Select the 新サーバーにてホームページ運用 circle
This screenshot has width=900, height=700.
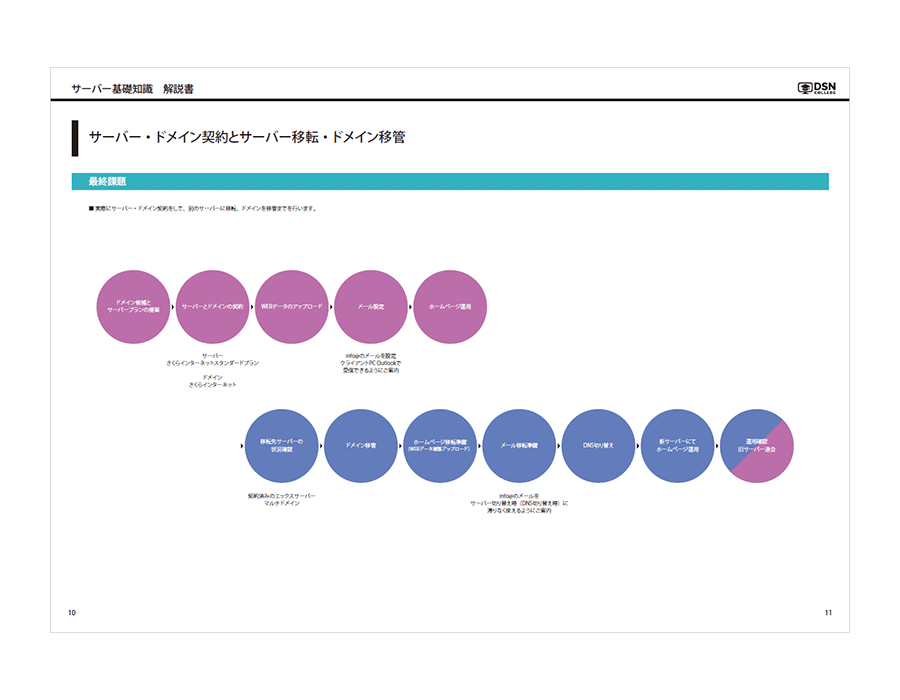coord(678,446)
